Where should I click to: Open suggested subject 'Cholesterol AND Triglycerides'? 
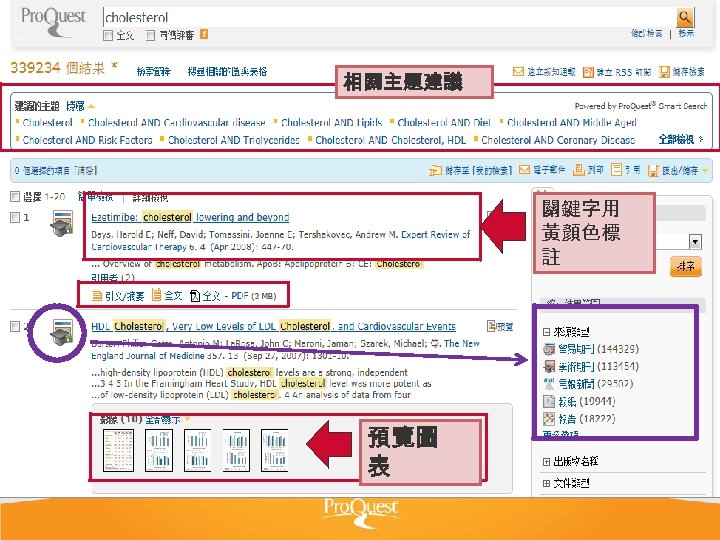[x=233, y=140]
